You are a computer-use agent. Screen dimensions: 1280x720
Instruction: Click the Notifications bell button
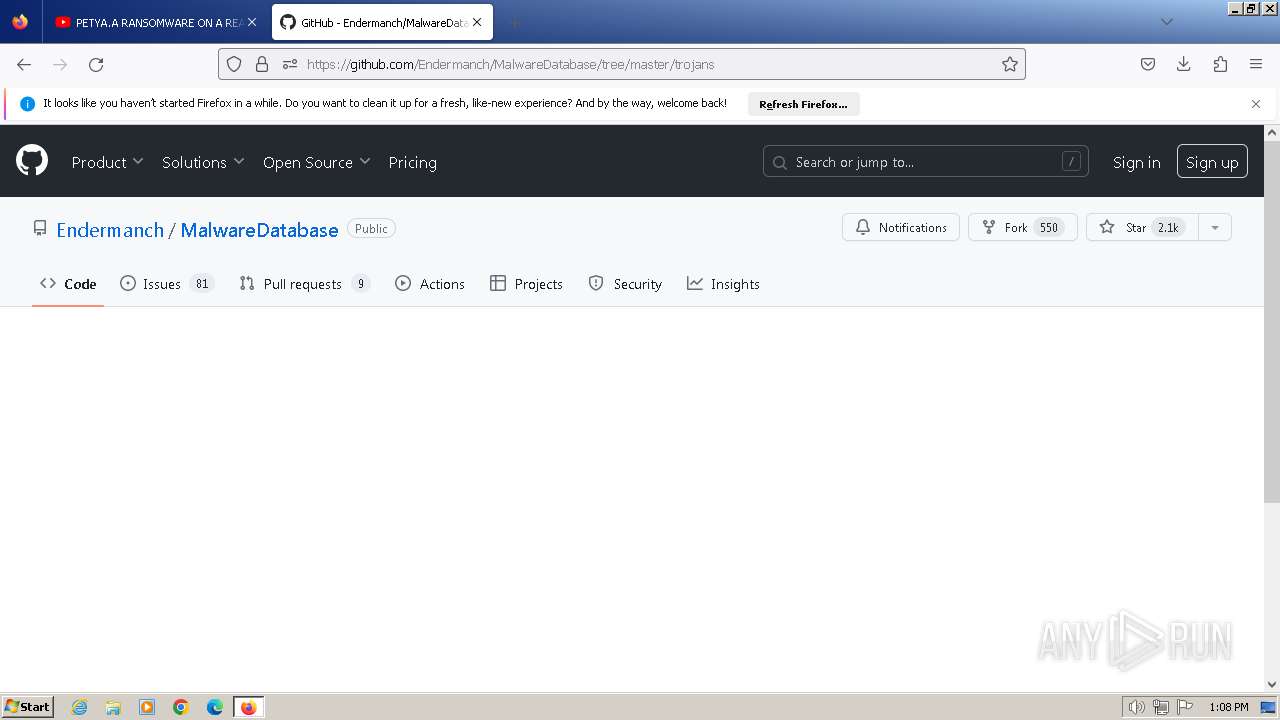coord(901,228)
